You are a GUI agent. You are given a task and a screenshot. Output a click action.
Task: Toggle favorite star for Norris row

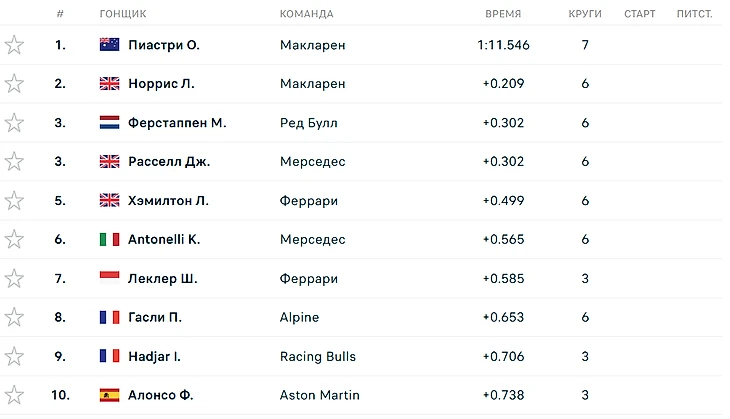coord(14,84)
